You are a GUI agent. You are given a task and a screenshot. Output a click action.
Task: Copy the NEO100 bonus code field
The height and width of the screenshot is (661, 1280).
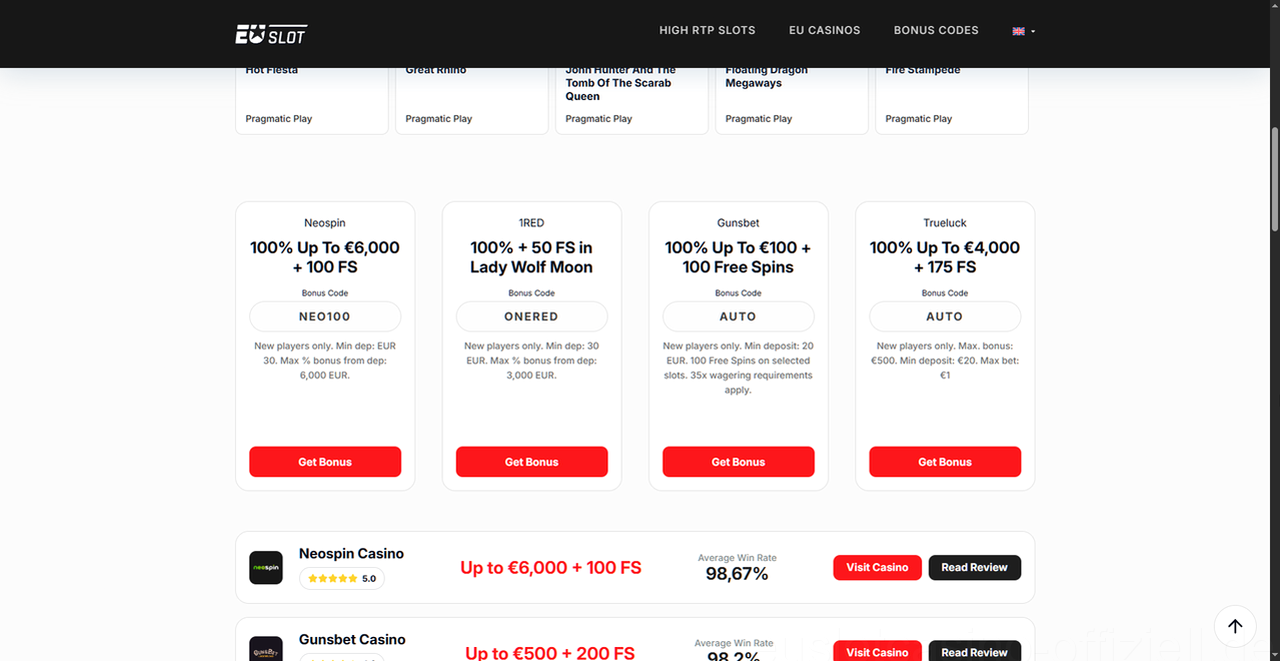point(325,316)
